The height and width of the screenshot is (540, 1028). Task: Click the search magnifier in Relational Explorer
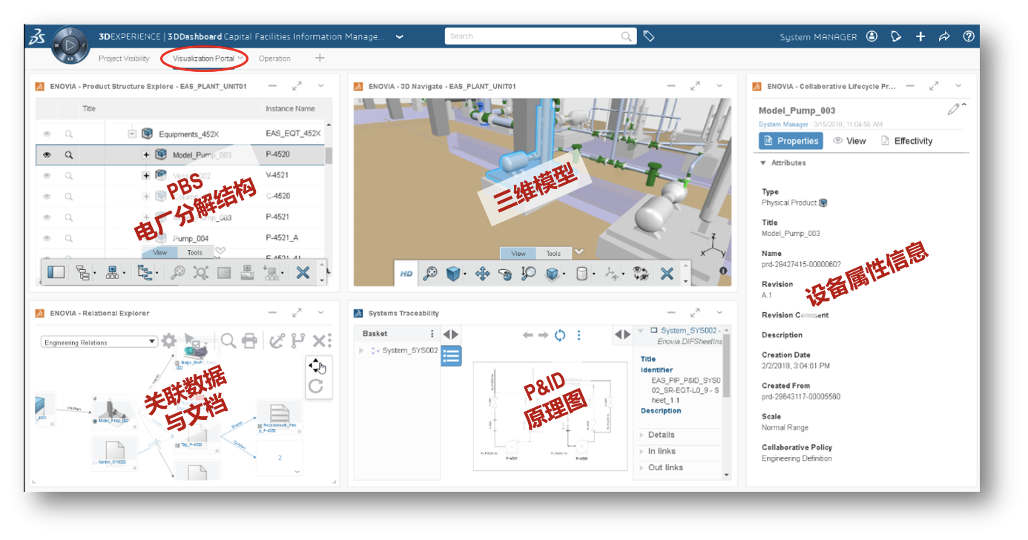pyautogui.click(x=227, y=341)
